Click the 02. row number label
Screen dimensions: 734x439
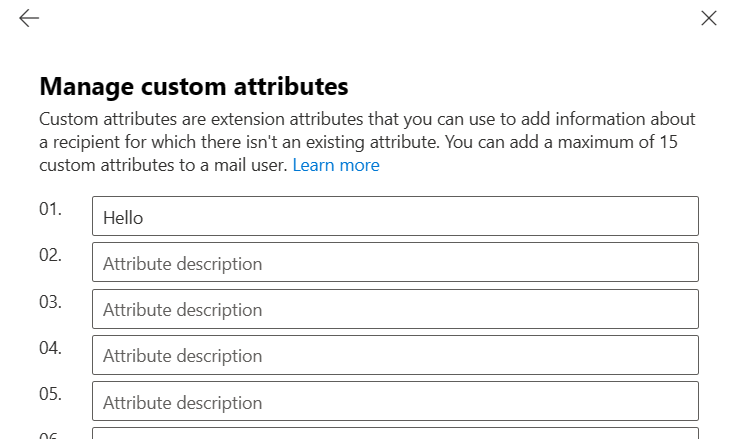(50, 255)
